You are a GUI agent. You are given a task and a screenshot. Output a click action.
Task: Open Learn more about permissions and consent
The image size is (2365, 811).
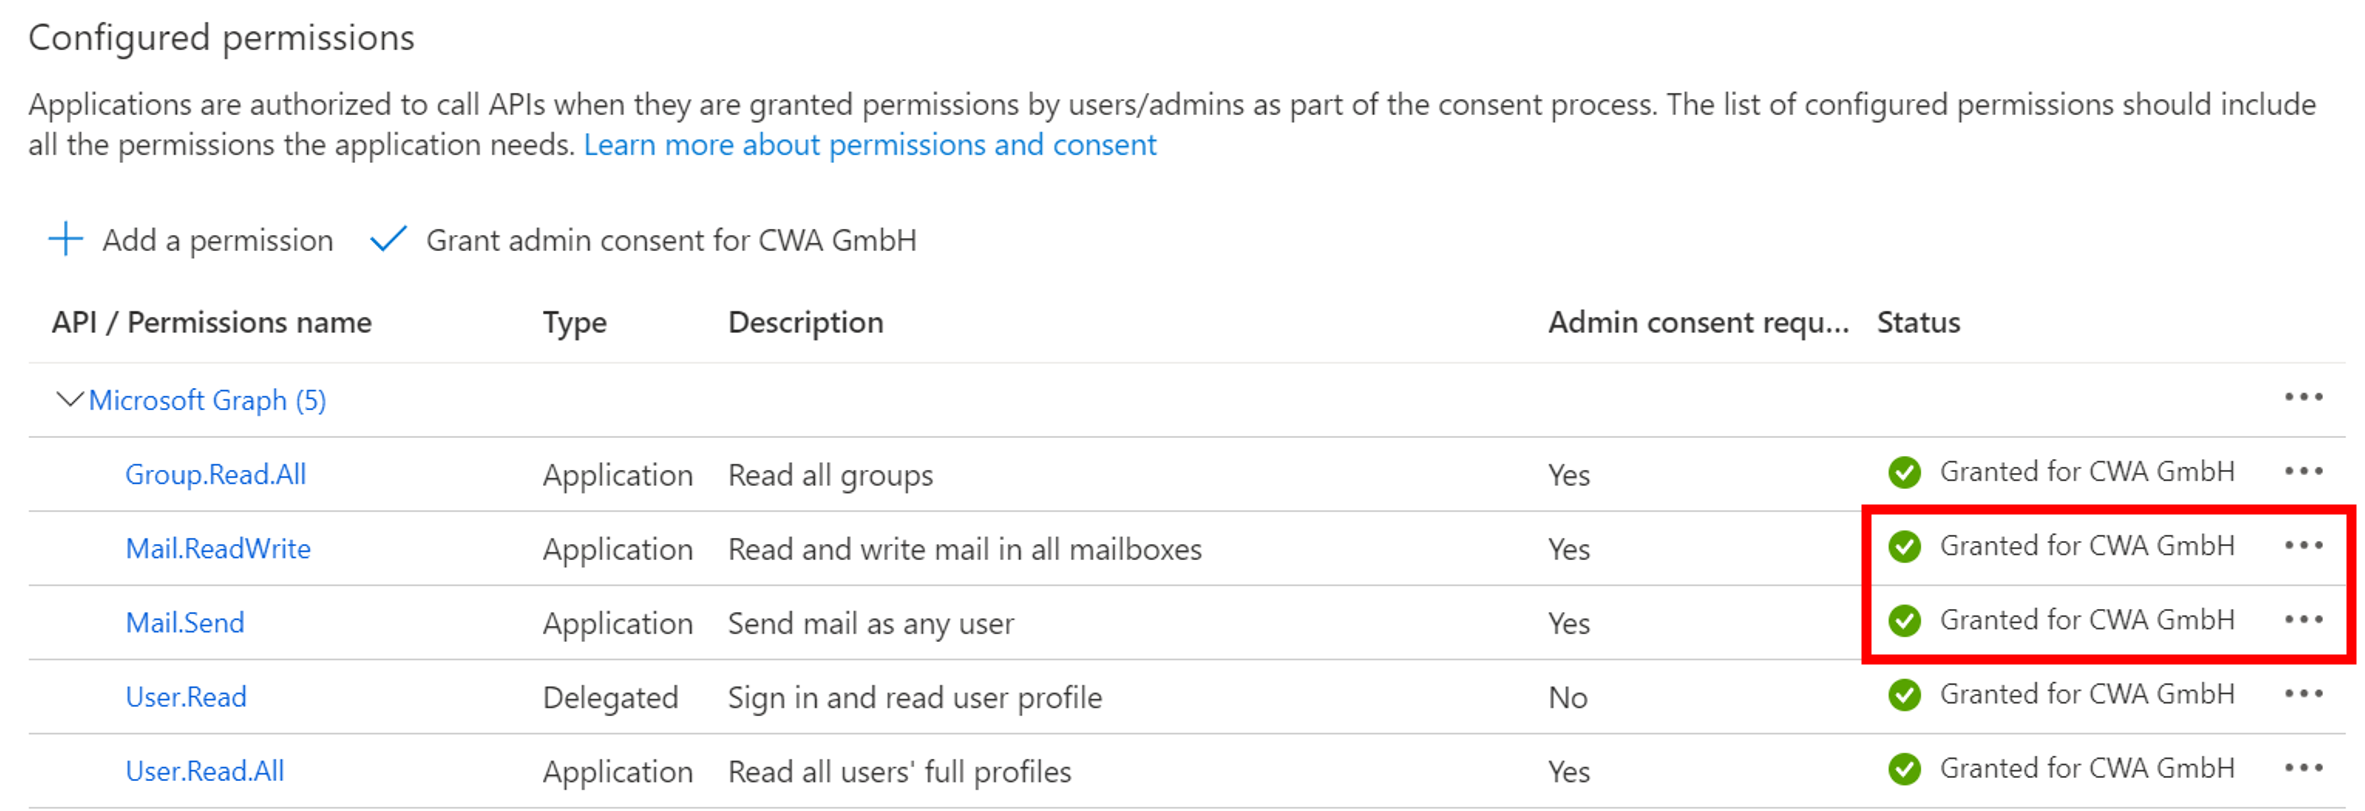(x=870, y=145)
